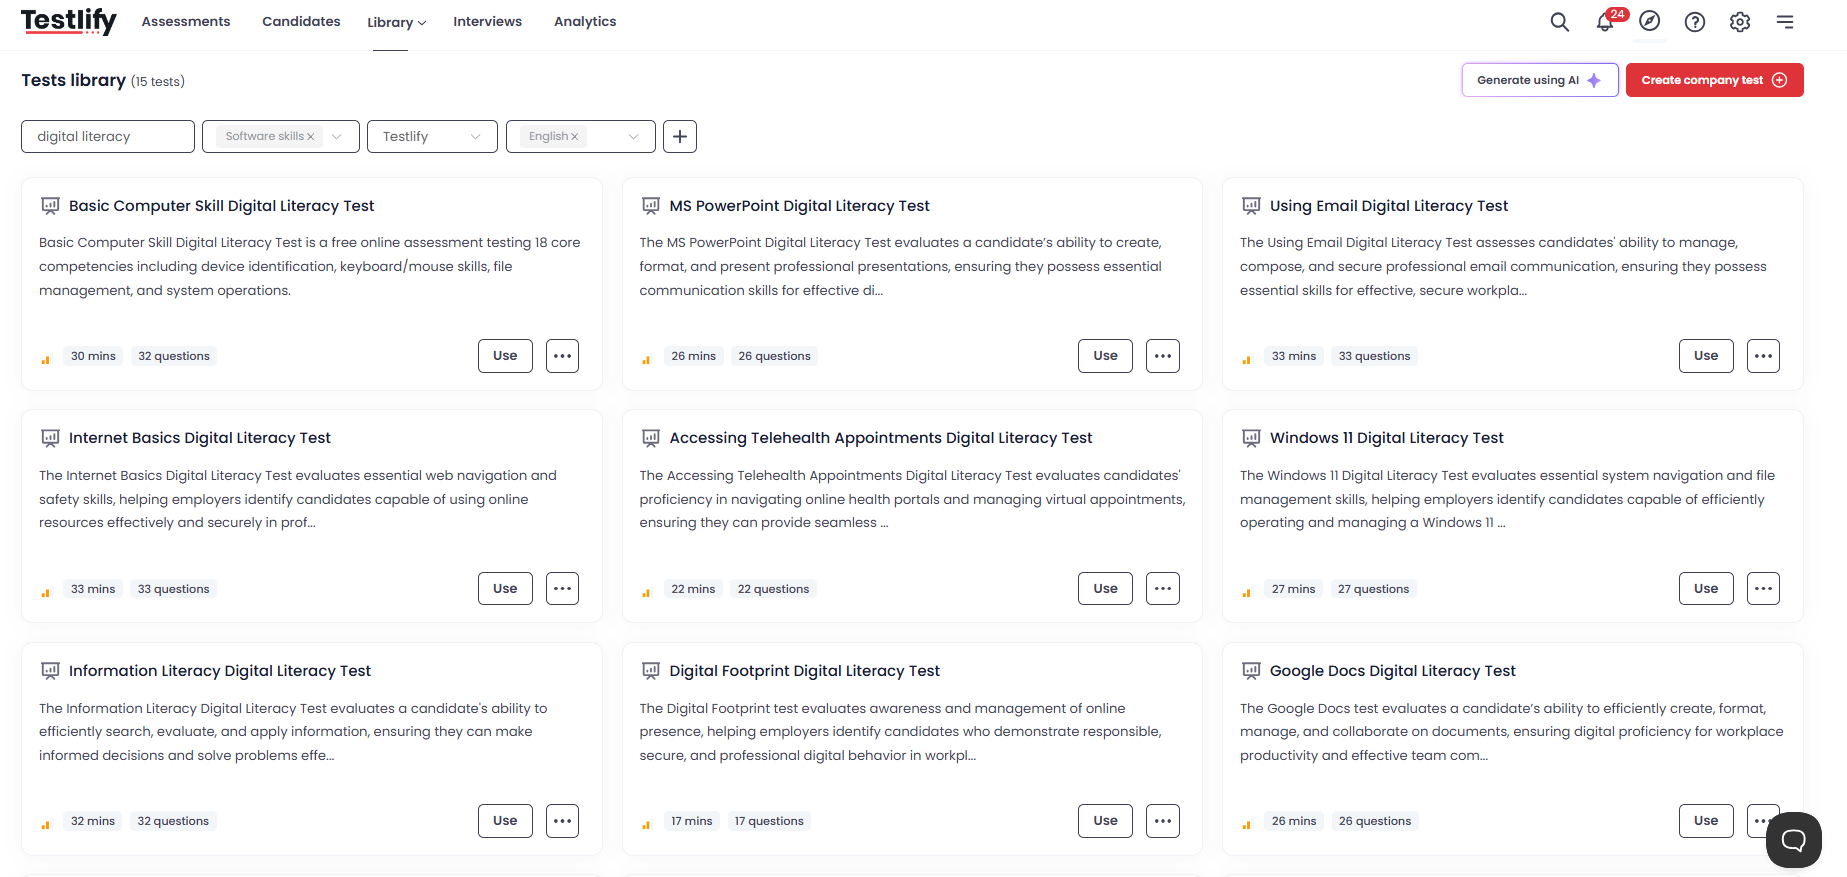Open more options for Accessing Telehealth test
1847x877 pixels.
[x=1163, y=589]
